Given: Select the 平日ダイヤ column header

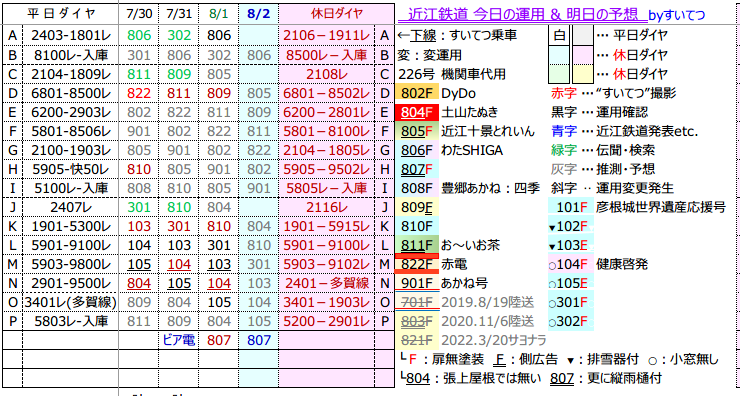Looking at the screenshot, I should [61, 13].
